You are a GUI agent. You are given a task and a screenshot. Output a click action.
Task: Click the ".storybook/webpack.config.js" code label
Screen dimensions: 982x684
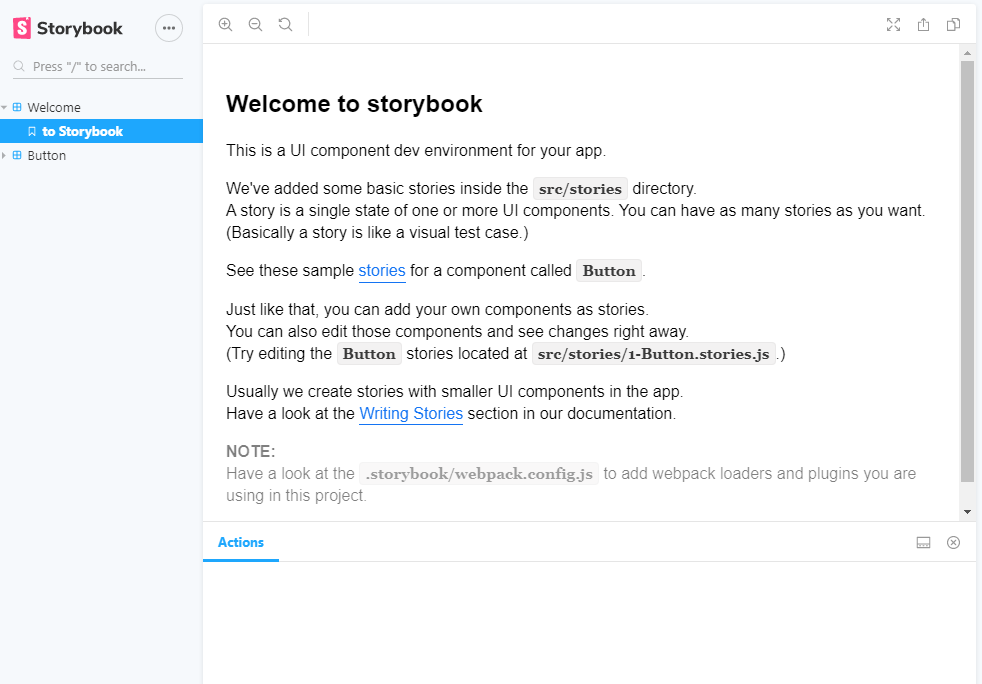click(479, 474)
